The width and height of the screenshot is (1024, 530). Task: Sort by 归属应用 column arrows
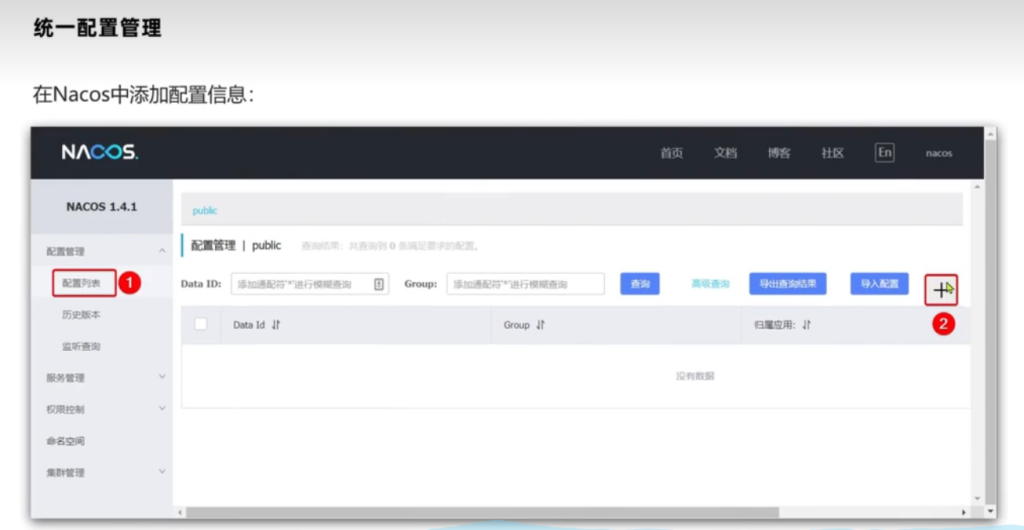pyautogui.click(x=807, y=325)
